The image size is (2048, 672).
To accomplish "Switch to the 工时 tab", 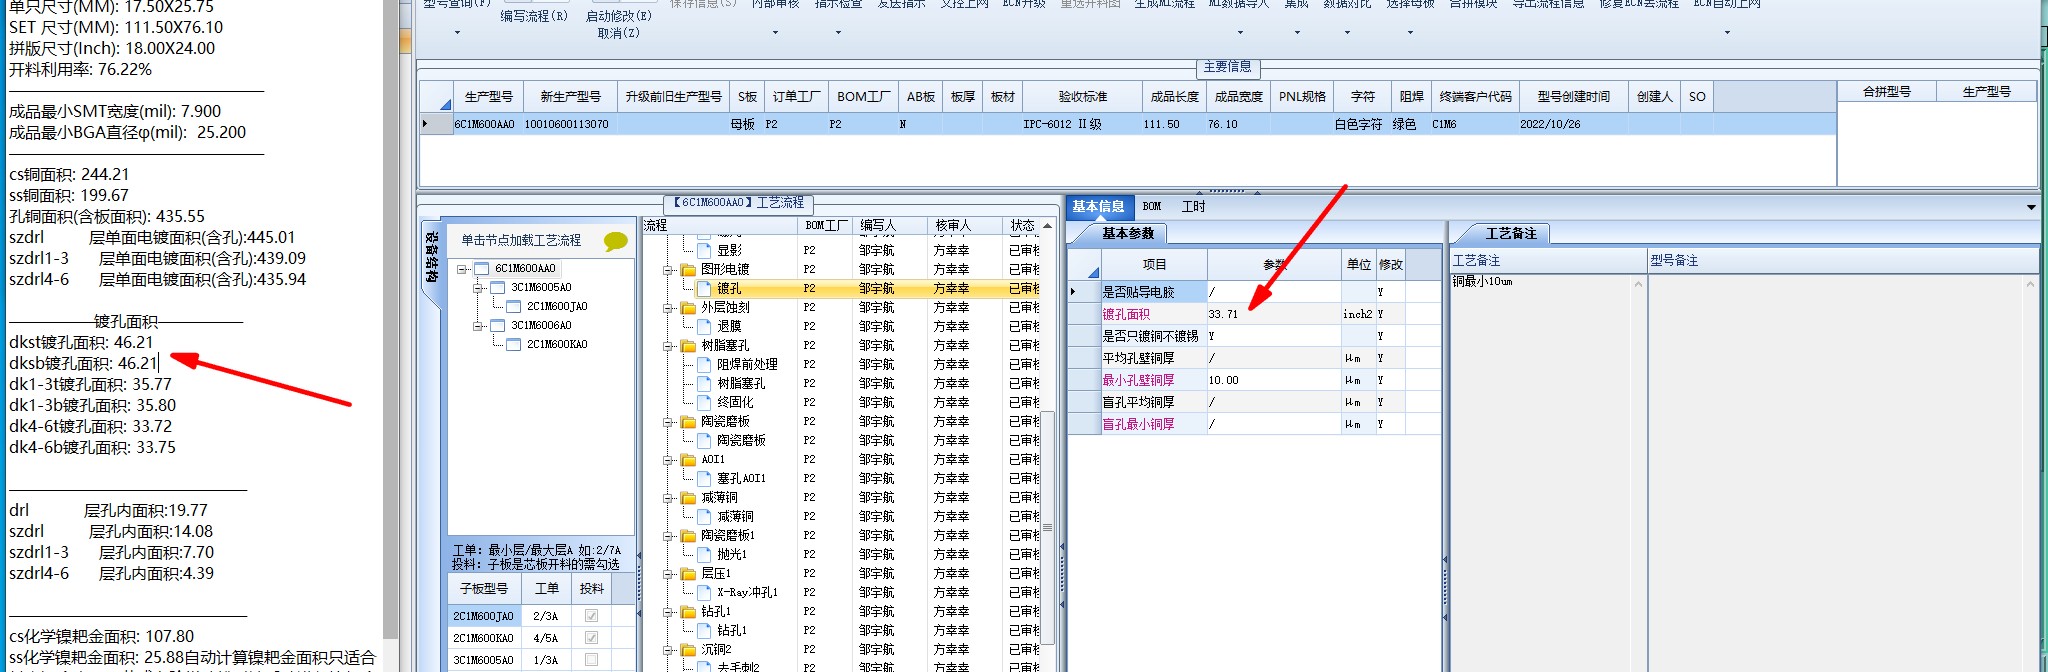I will point(1193,206).
